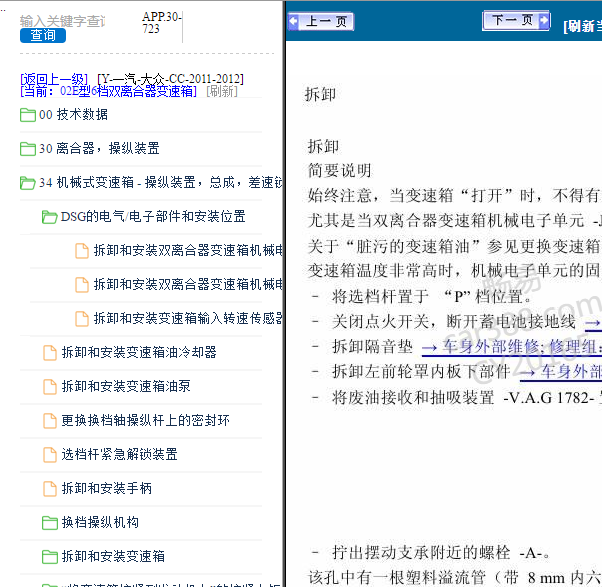This screenshot has width=602, height=587.
Task: Open first 拆卸和安装双离合器变速箱机械电 page text
Action: [x=188, y=250]
